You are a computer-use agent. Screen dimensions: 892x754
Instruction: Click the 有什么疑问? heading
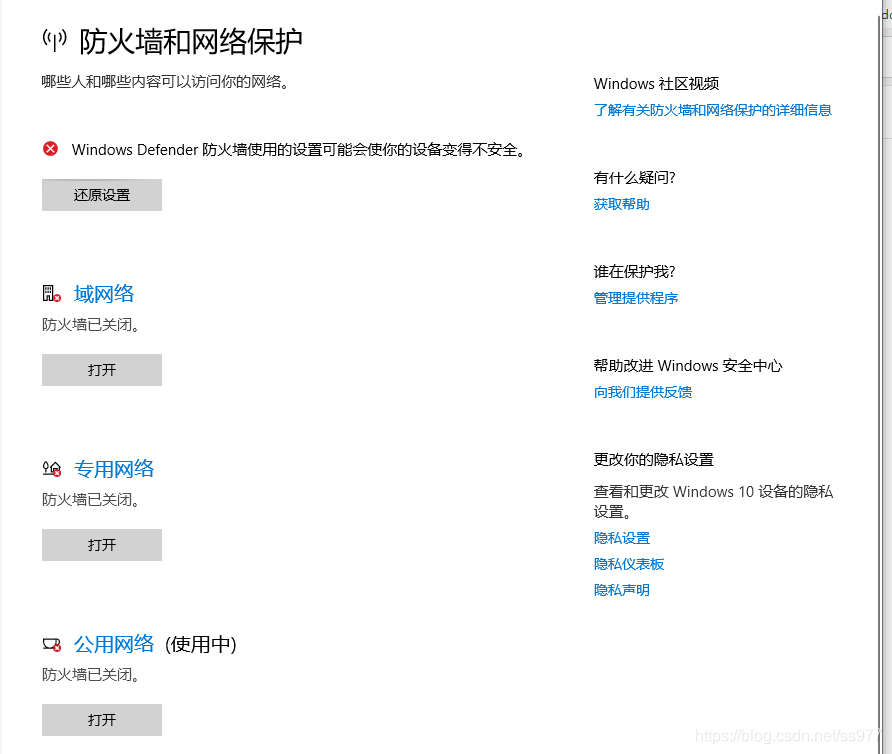tap(634, 178)
